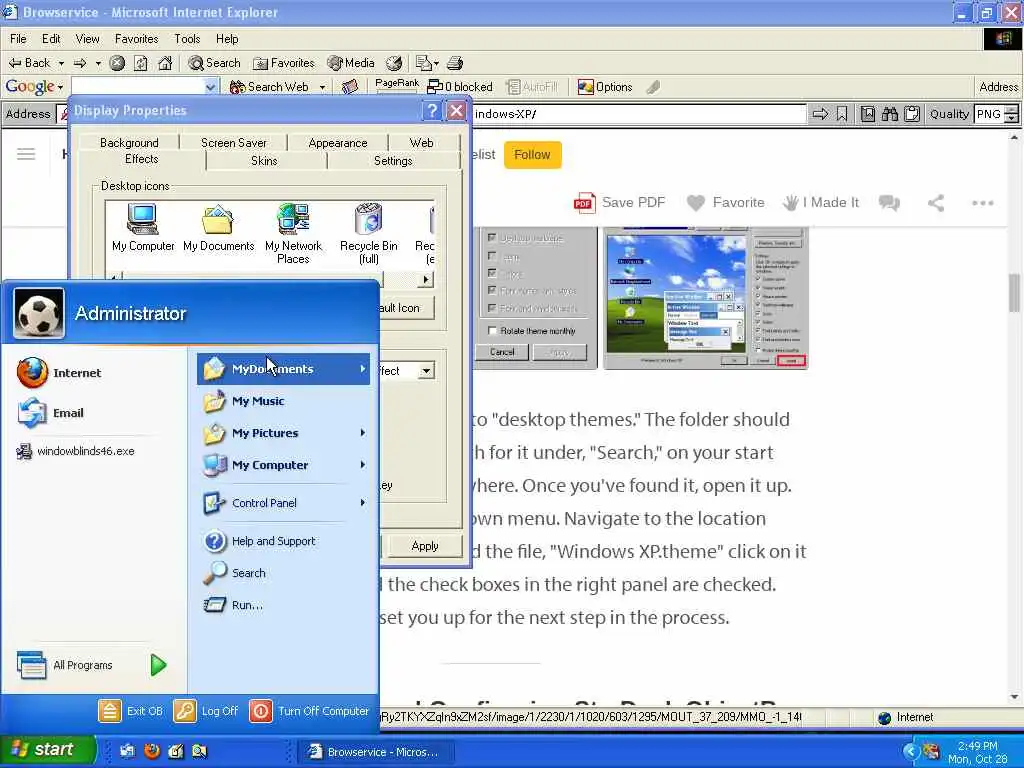Toggle the Rotate theme monthly checkbox
This screenshot has height=768, width=1024.
492,330
